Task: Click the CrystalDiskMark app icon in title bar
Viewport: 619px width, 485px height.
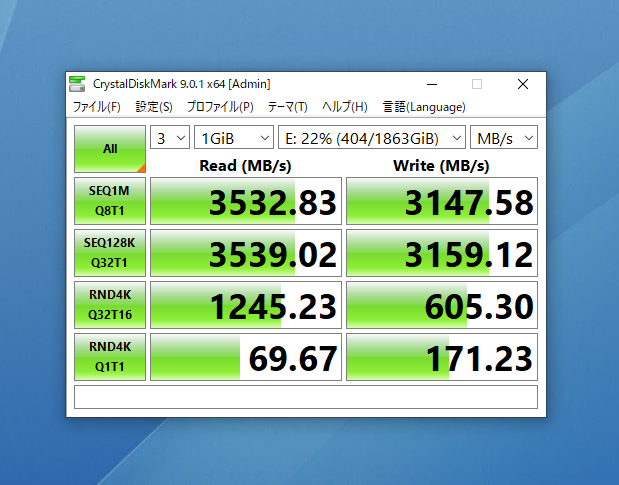Action: click(x=77, y=84)
